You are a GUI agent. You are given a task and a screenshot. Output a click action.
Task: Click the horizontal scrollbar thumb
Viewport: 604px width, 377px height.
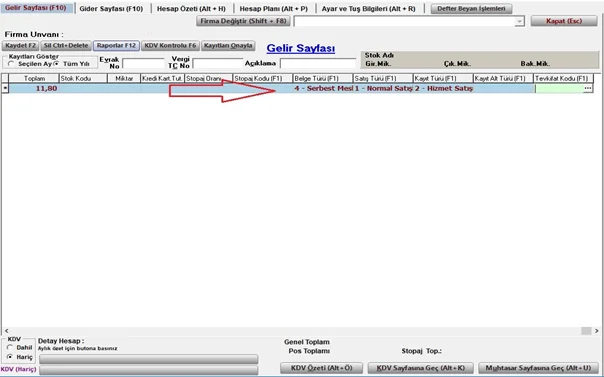click(586, 331)
